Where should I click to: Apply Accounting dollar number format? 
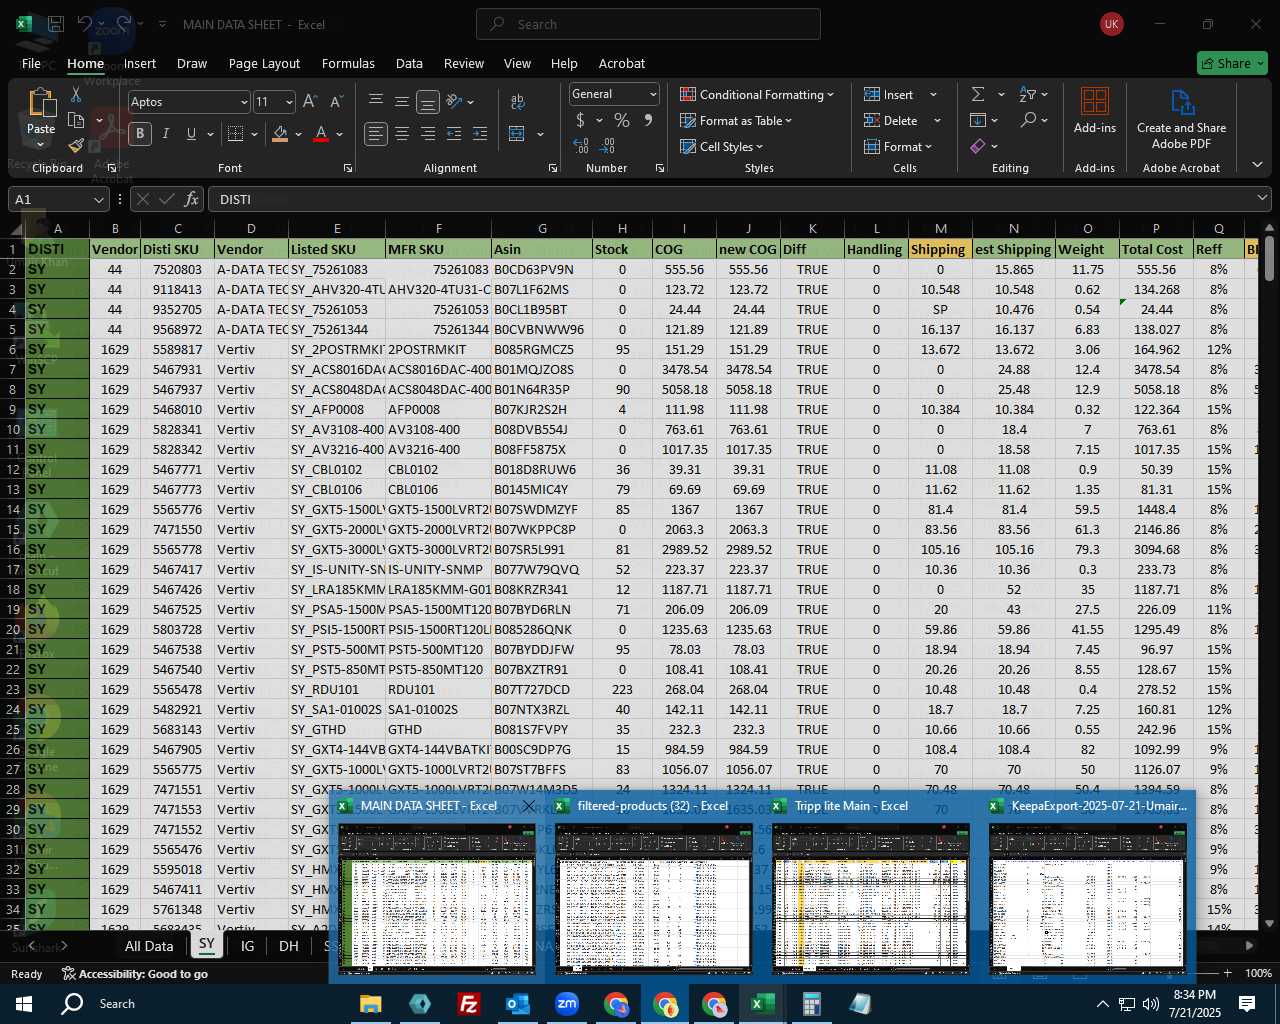580,120
